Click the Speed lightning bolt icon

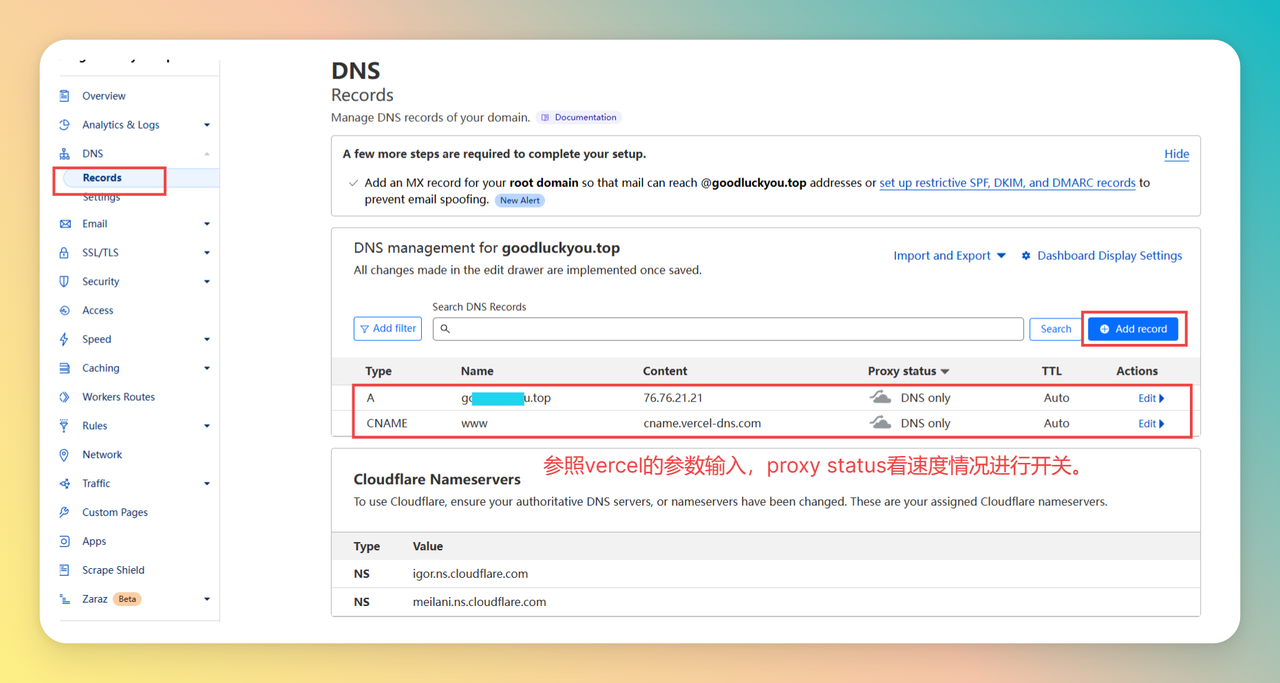click(65, 340)
